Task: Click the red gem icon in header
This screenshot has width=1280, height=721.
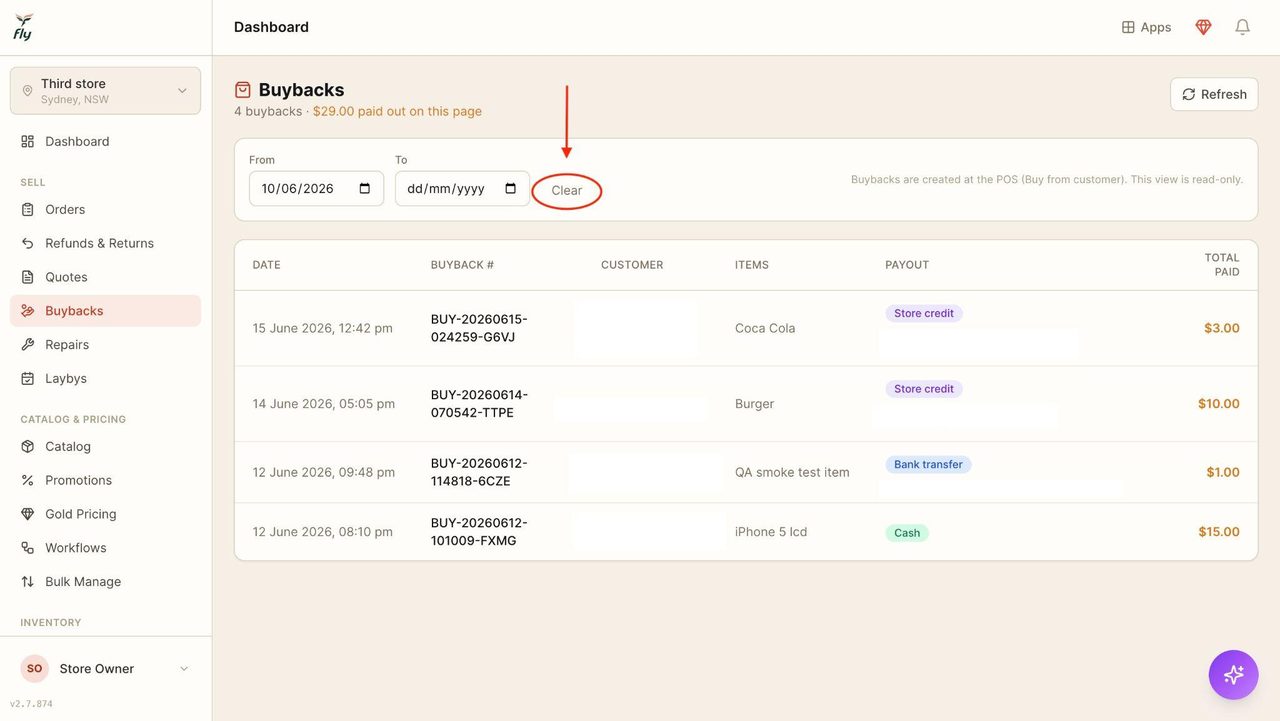Action: [x=1203, y=27]
